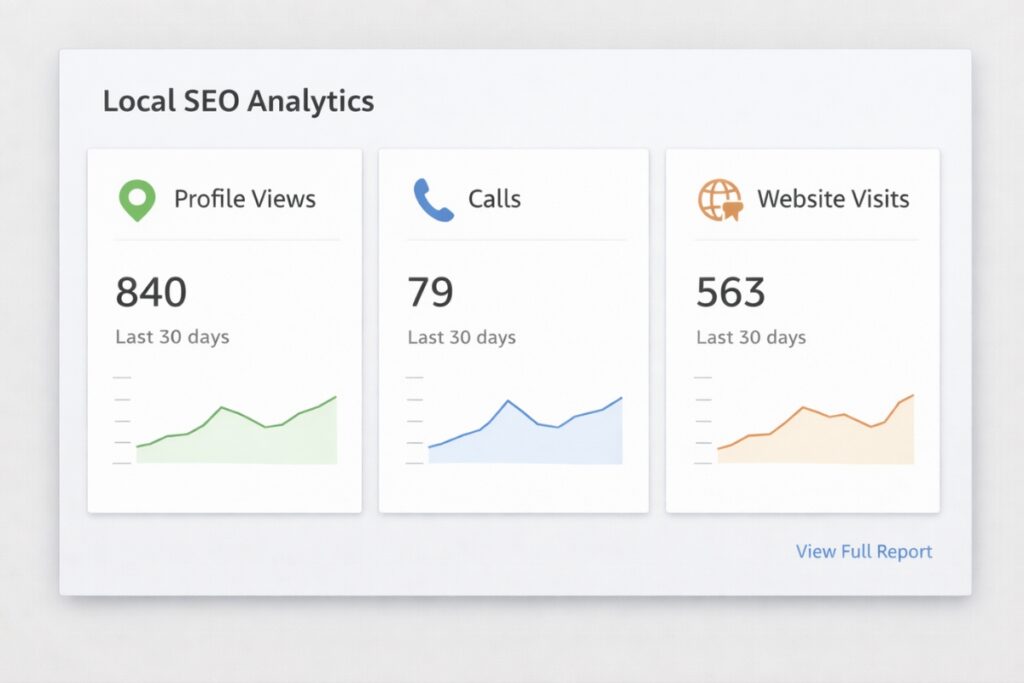Click the 79 calls count
Screen dimensions: 1024x683
click(432, 291)
